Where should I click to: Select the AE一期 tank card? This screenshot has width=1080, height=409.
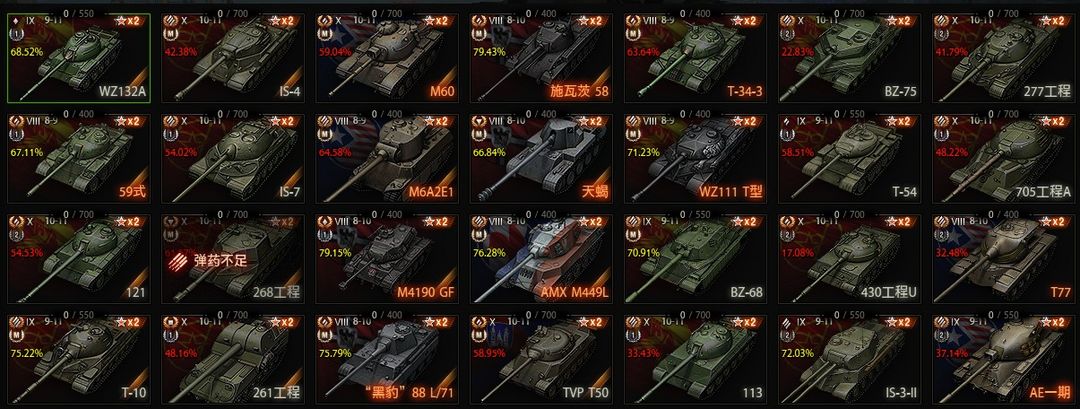(1004, 359)
